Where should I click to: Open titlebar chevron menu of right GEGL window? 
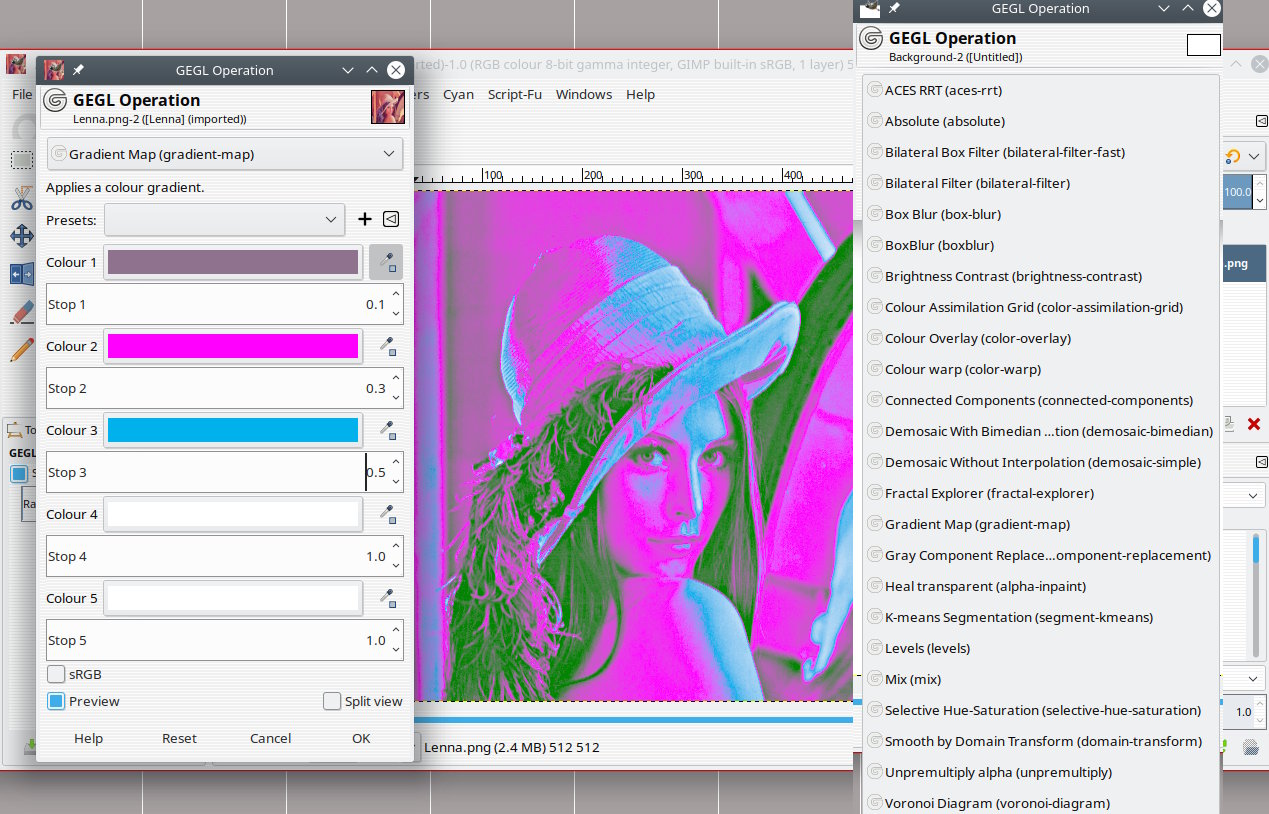click(x=1164, y=8)
